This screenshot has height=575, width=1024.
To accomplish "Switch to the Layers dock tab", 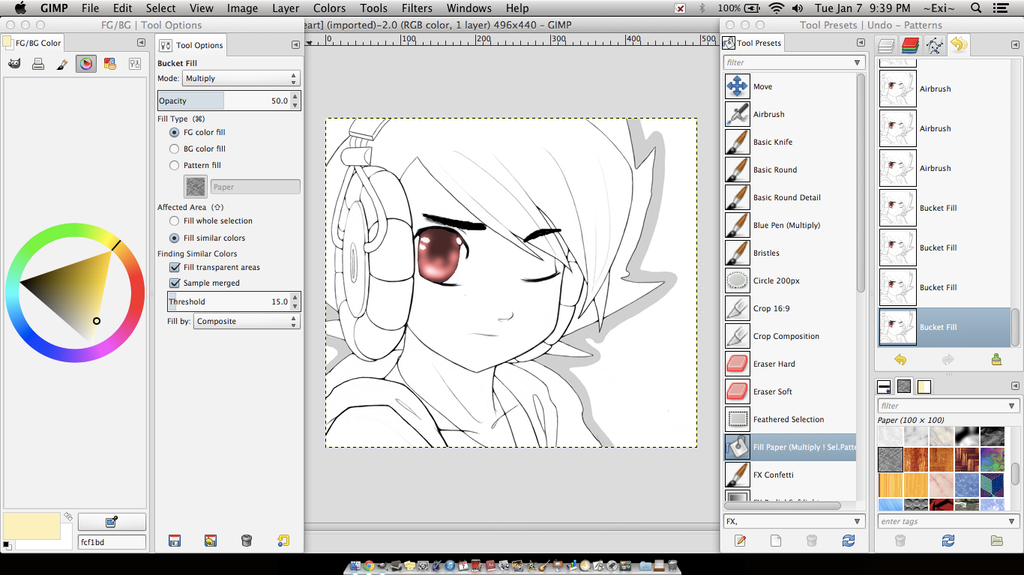I will coord(886,45).
